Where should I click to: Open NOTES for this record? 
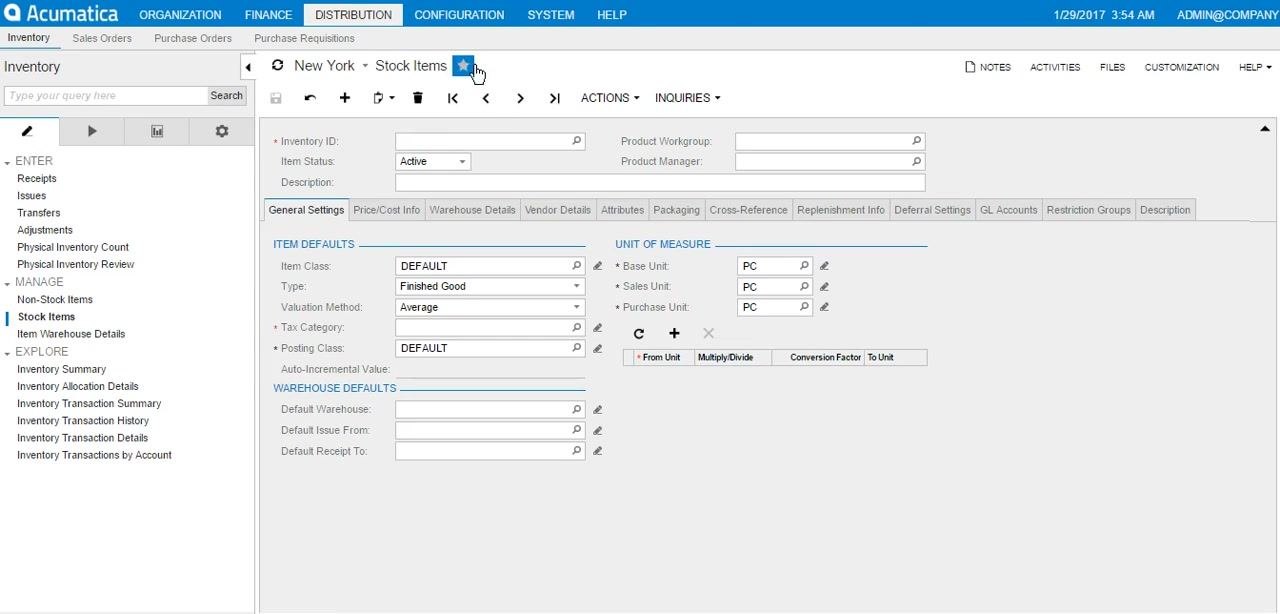coord(987,67)
